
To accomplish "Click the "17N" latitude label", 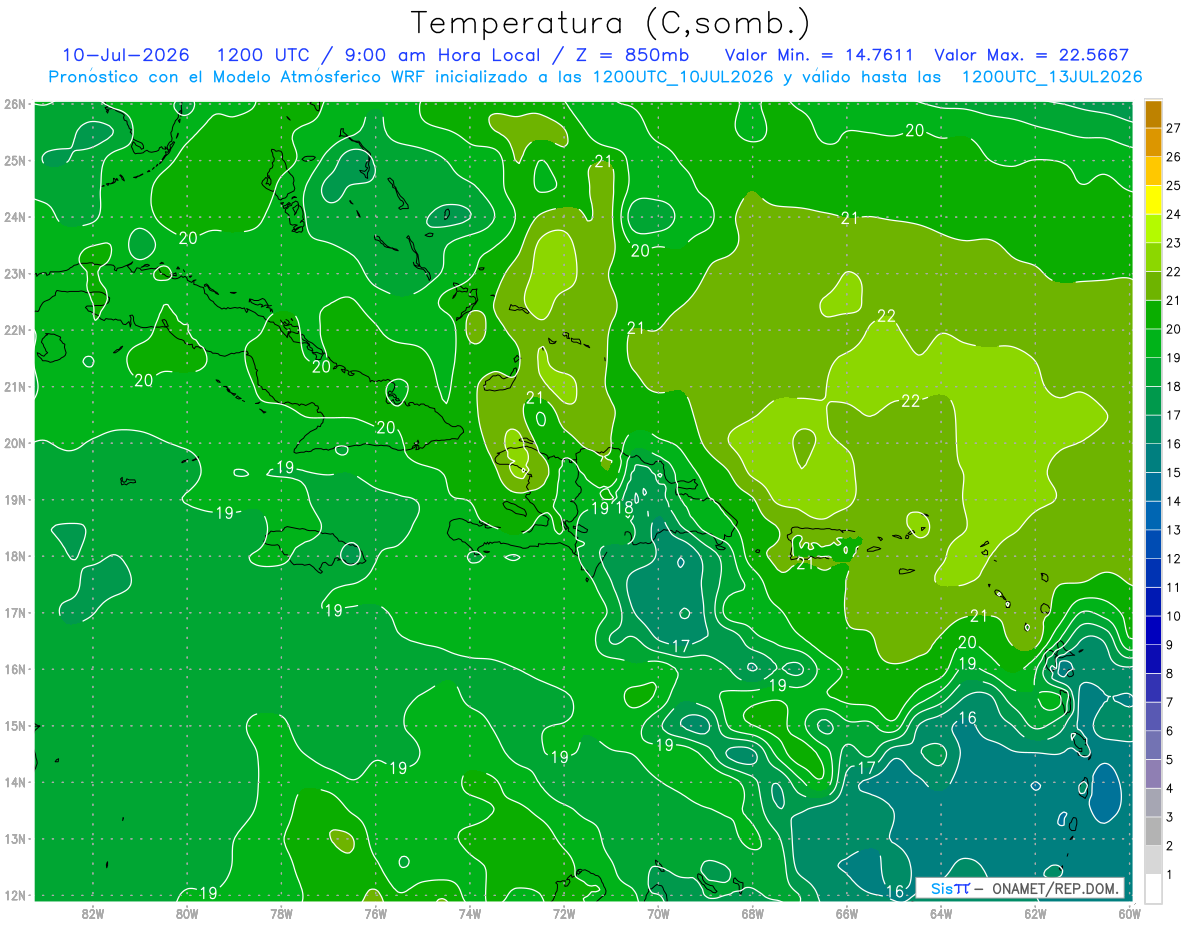I will click(x=14, y=612).
